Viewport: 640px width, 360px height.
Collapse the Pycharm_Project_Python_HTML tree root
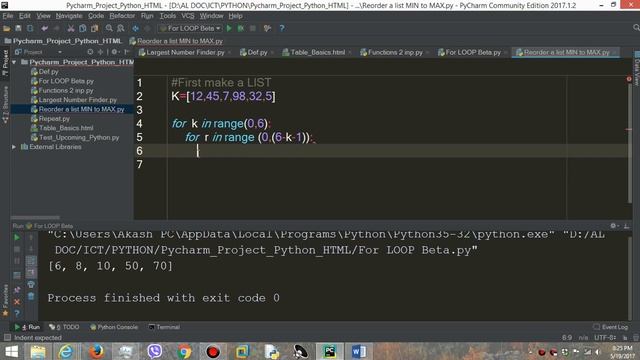coord(14,62)
